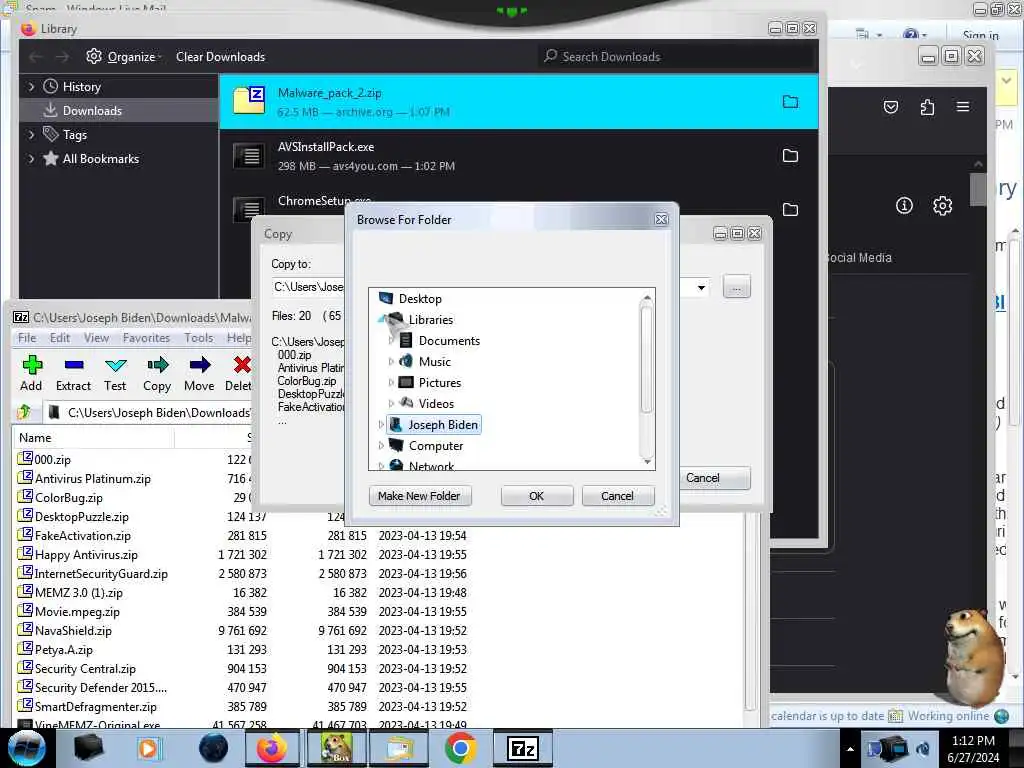Select MEMZ 3.0 (1).zip in file list

pos(78,593)
